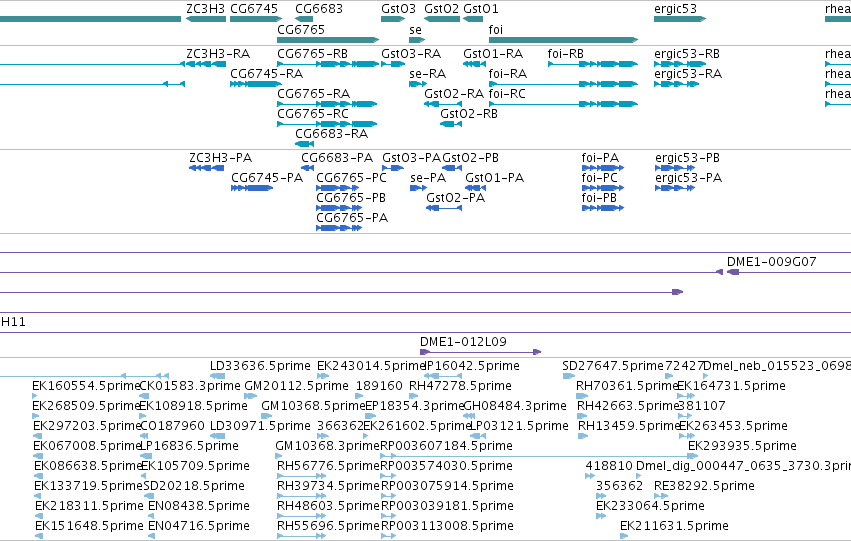Select the foi-RA transcript
Viewport: 851px width, 541px height.
click(563, 84)
